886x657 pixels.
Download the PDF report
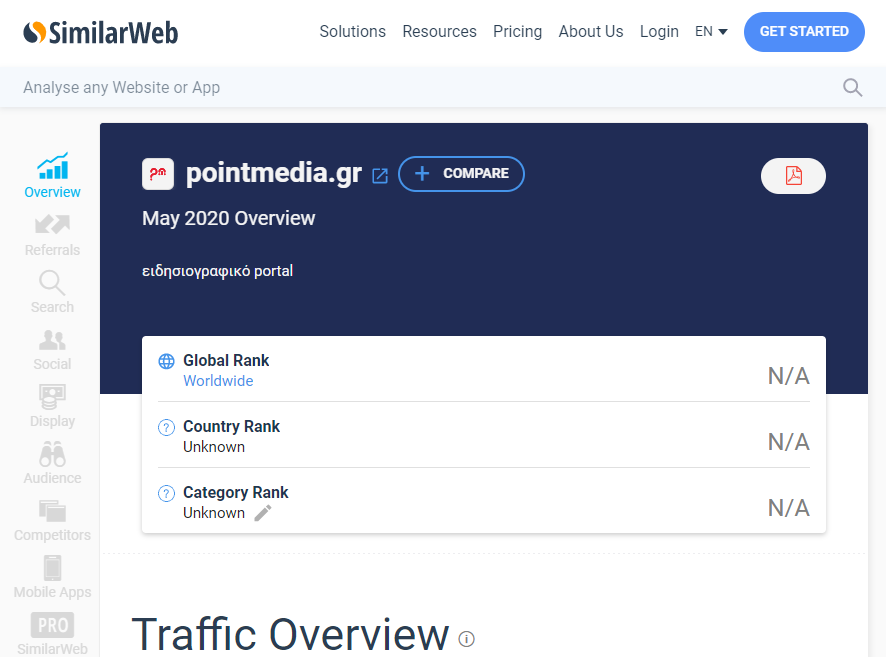[793, 176]
